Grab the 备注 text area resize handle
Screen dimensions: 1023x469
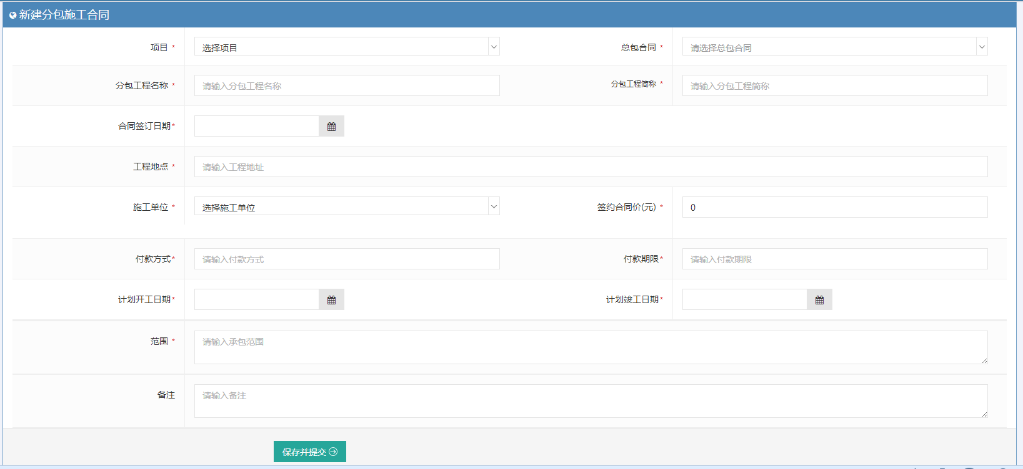tap(984, 414)
